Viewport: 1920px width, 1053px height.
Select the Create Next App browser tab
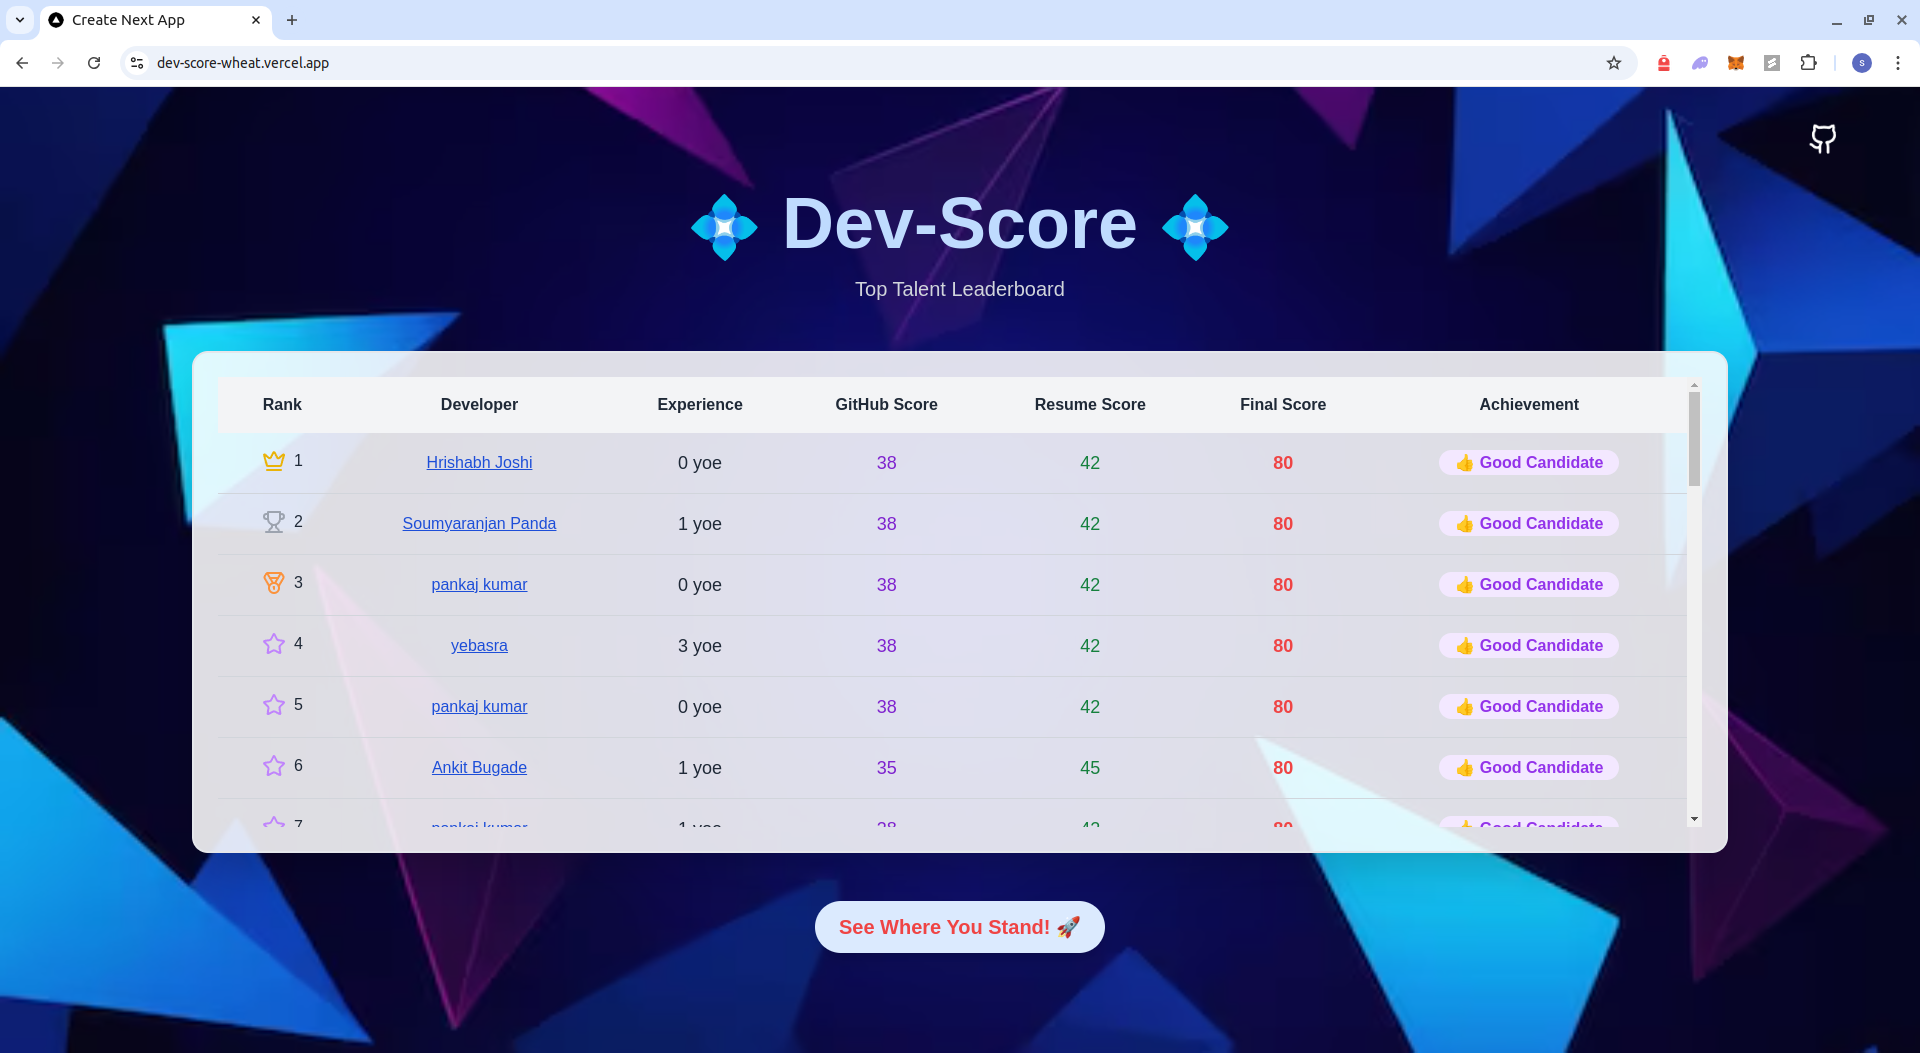coord(140,20)
